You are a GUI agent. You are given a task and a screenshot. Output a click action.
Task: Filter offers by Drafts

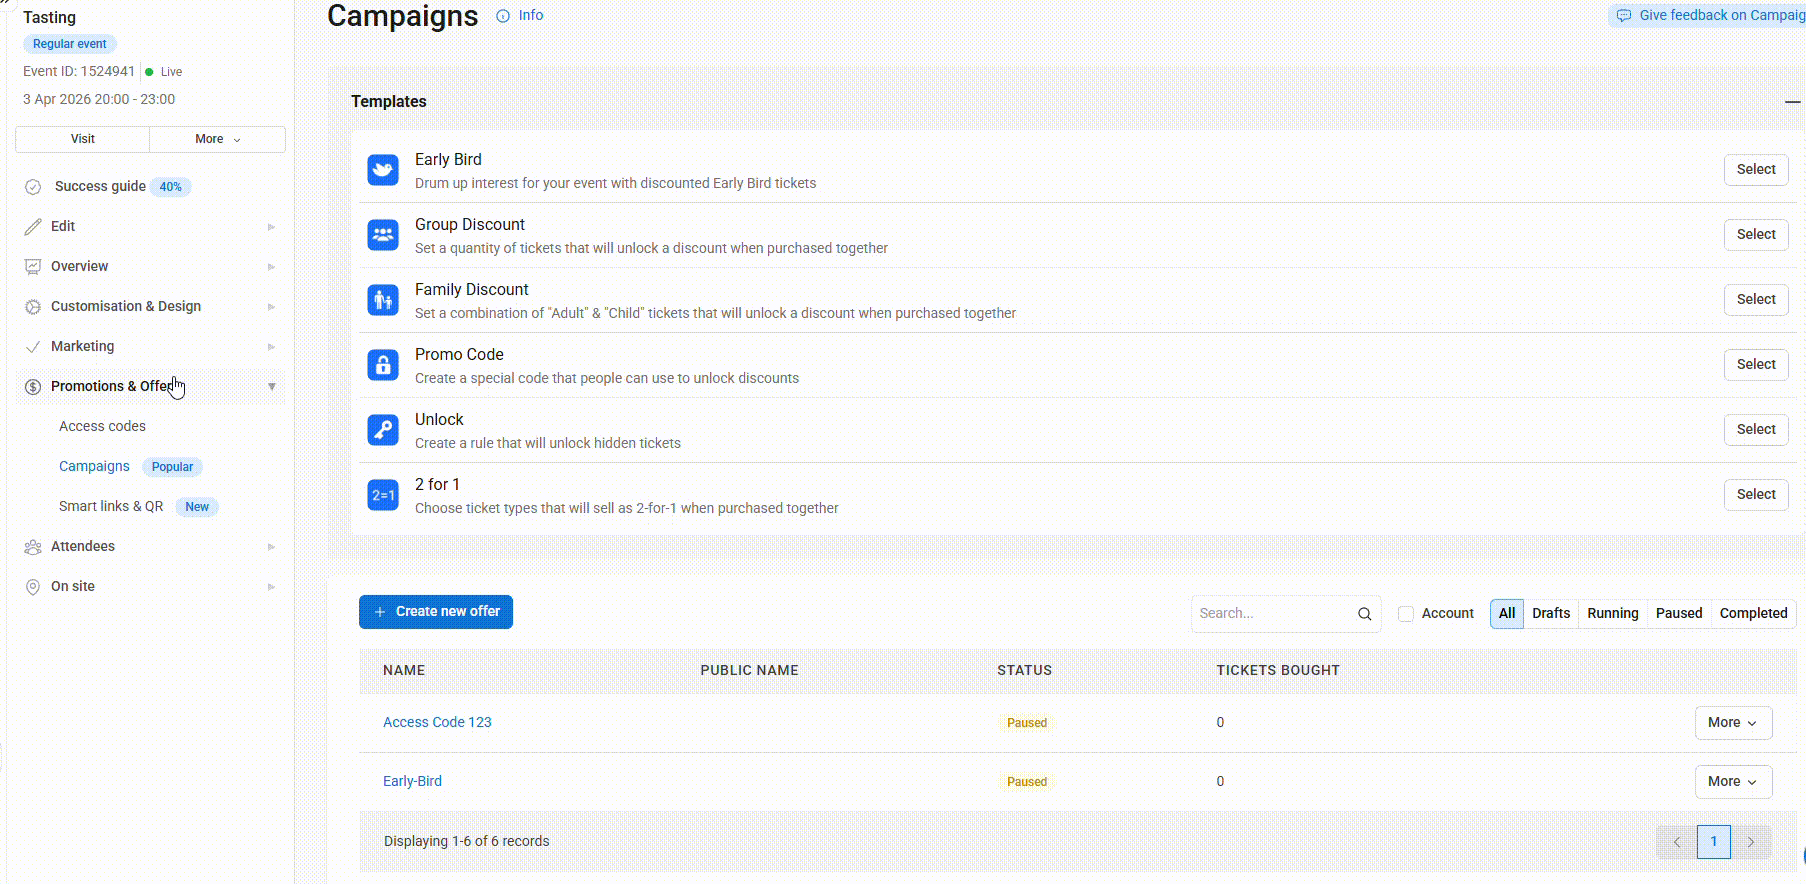[1551, 614]
